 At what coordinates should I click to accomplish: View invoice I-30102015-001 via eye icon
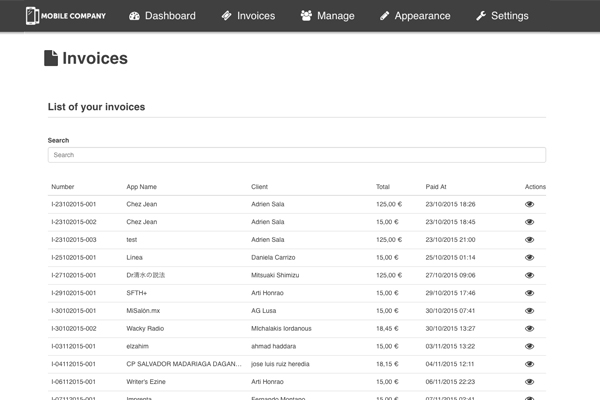529,311
